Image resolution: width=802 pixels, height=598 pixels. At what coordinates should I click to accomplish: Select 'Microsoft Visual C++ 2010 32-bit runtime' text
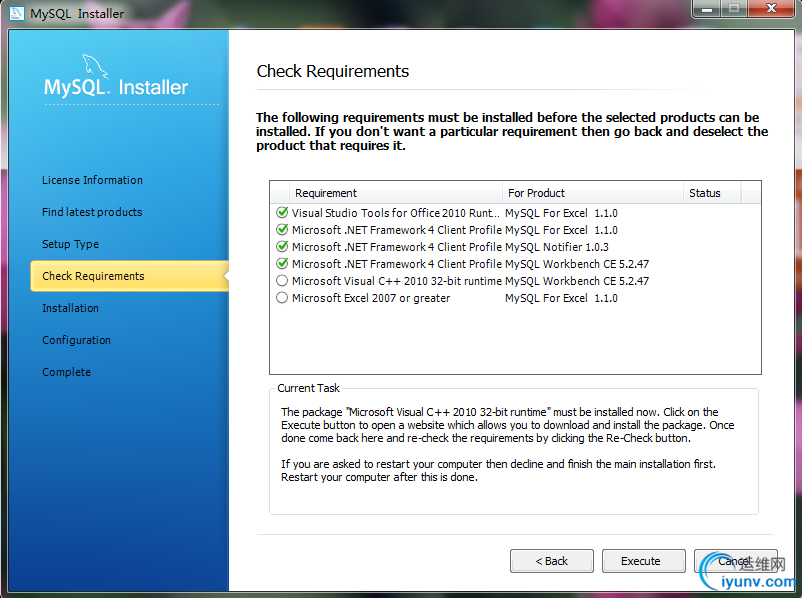point(396,281)
